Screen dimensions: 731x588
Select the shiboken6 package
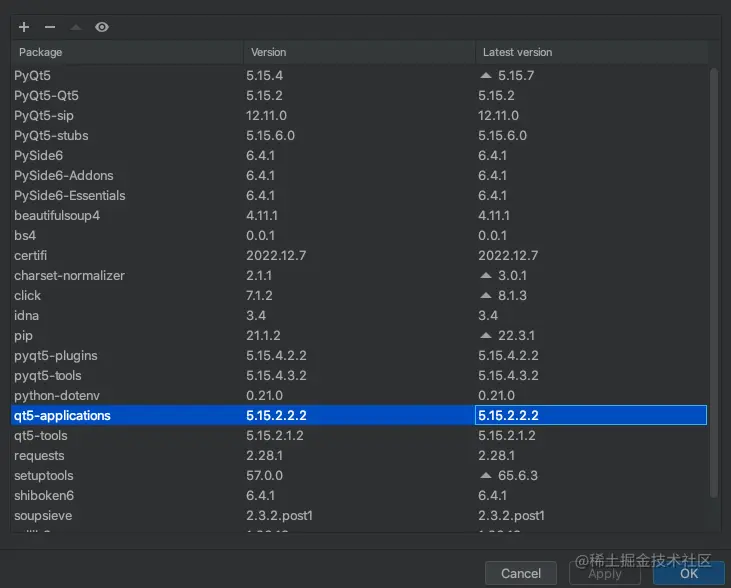(44, 496)
